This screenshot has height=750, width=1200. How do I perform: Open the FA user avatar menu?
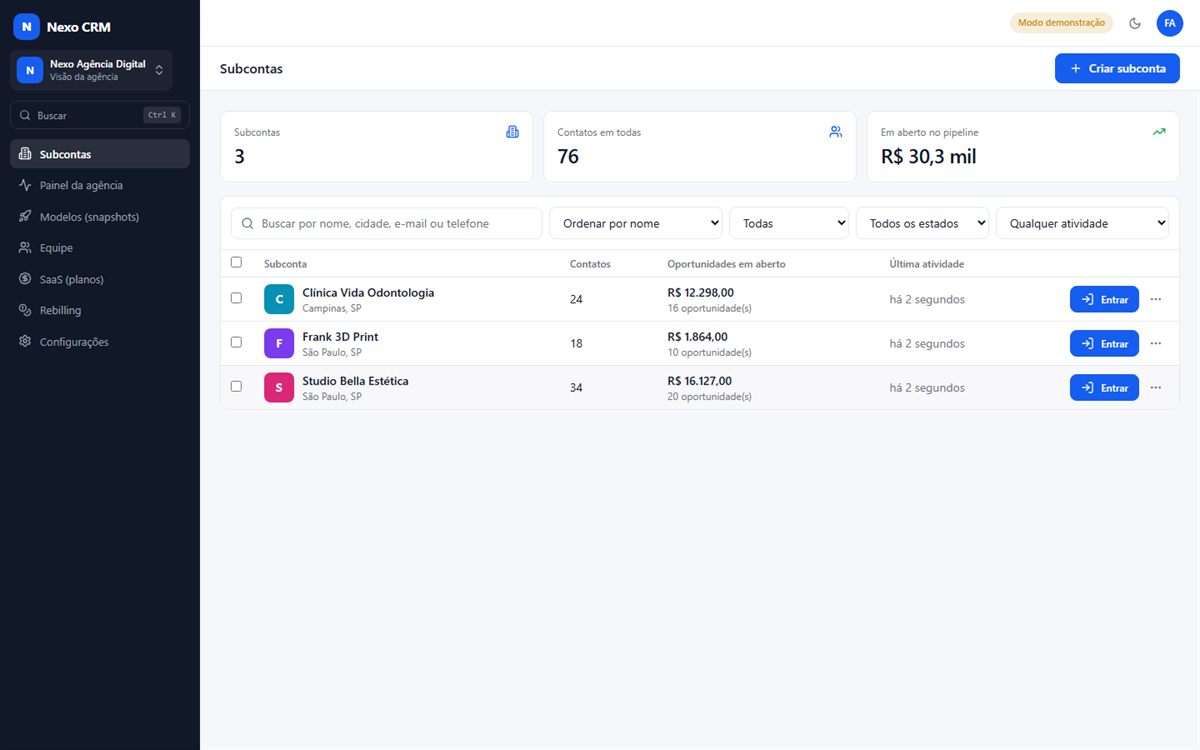(x=1170, y=23)
